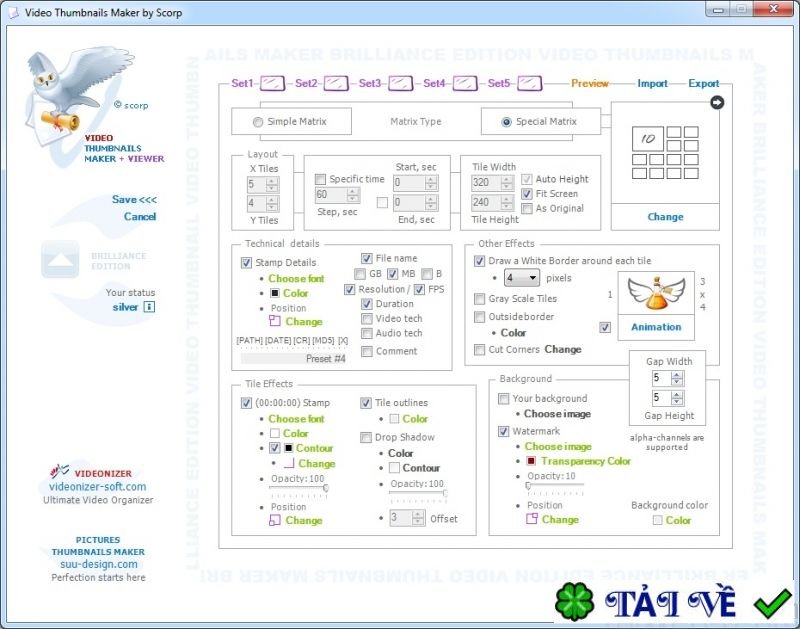Uncheck the Fit Screen checkbox
800x629 pixels.
tap(527, 194)
